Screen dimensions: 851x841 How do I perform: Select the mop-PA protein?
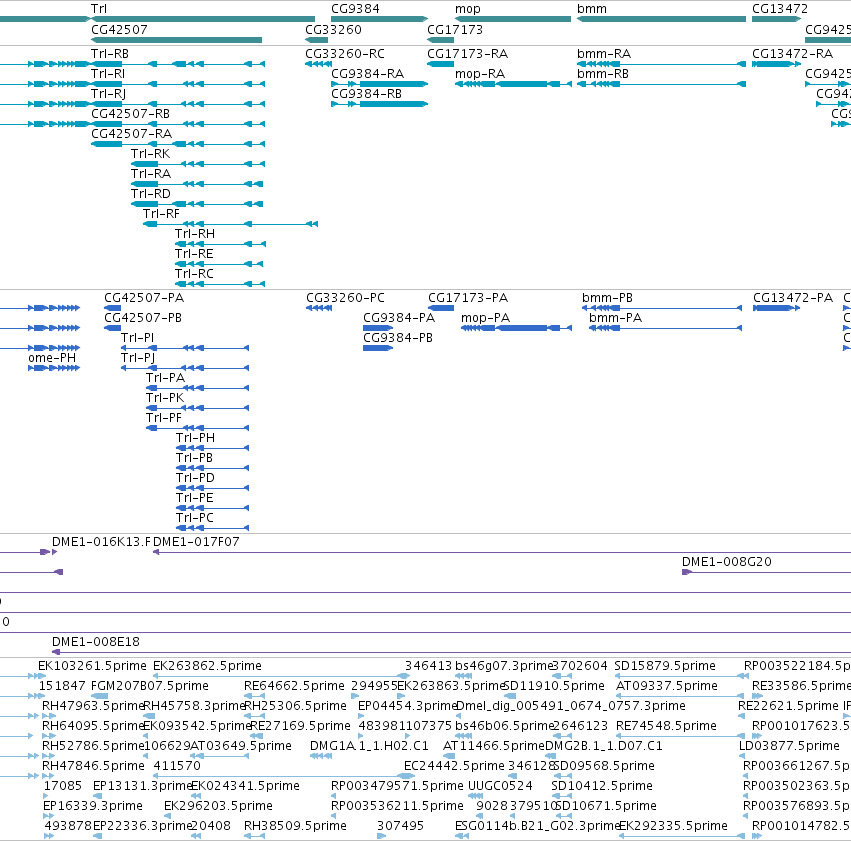click(485, 318)
